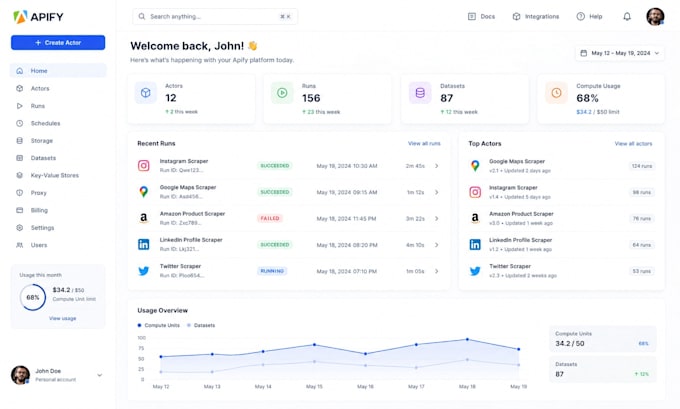Expand Google Maps Scraper run chevron
Image resolution: width=680 pixels, height=409 pixels.
pos(437,192)
